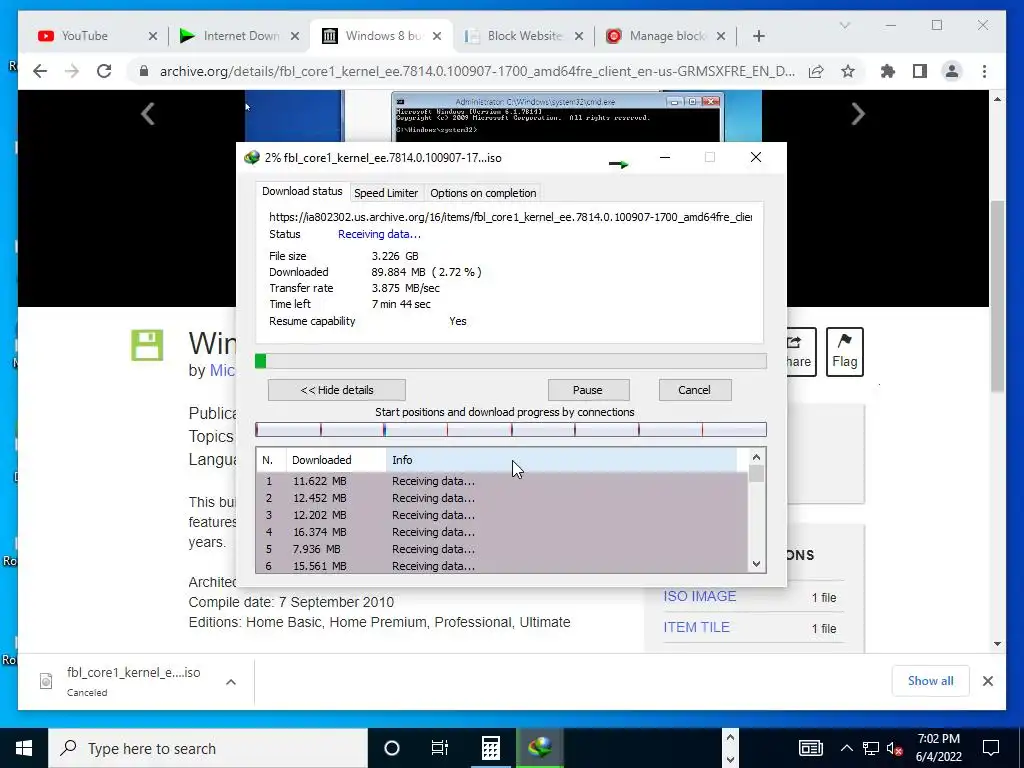The height and width of the screenshot is (768, 1024).
Task: Open Chrome profile avatar menu
Action: pos(952,71)
